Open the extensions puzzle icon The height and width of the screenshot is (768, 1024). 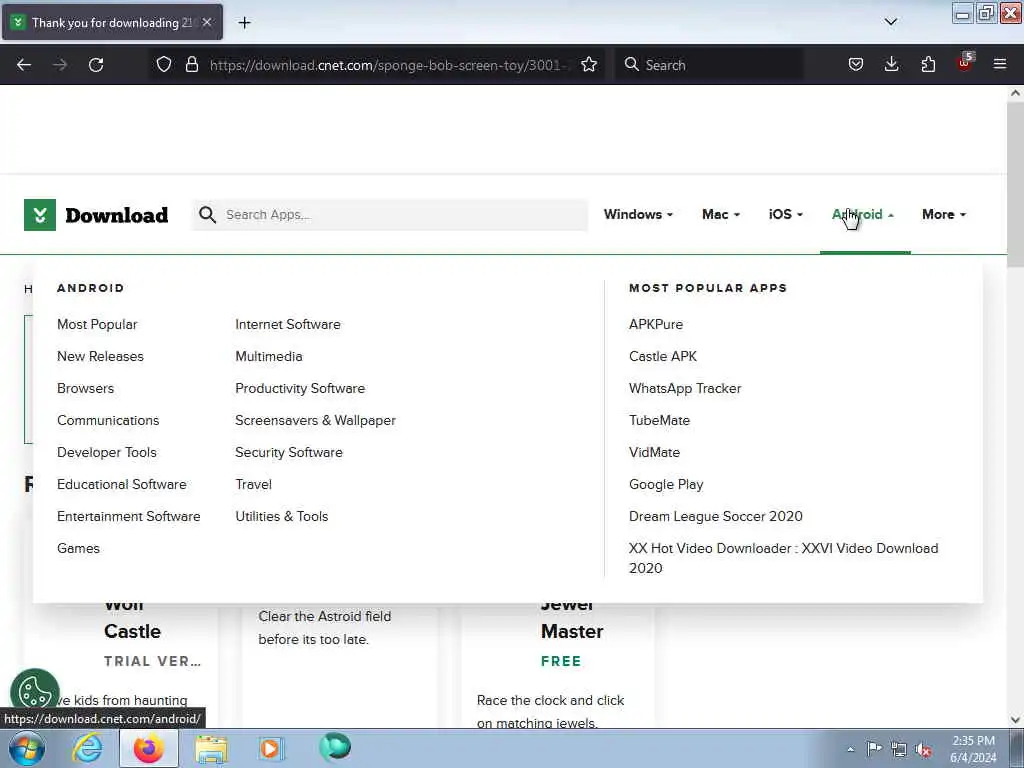928,65
